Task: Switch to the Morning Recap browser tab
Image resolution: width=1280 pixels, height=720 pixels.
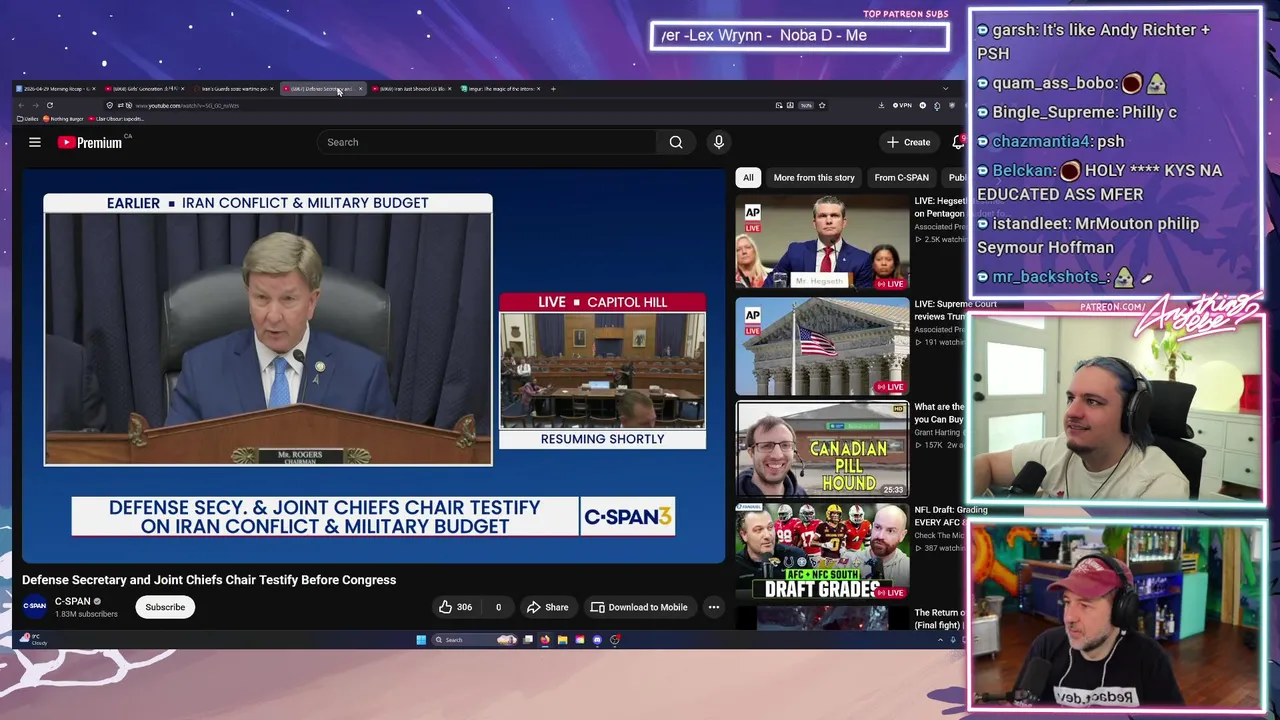Action: 56,89
